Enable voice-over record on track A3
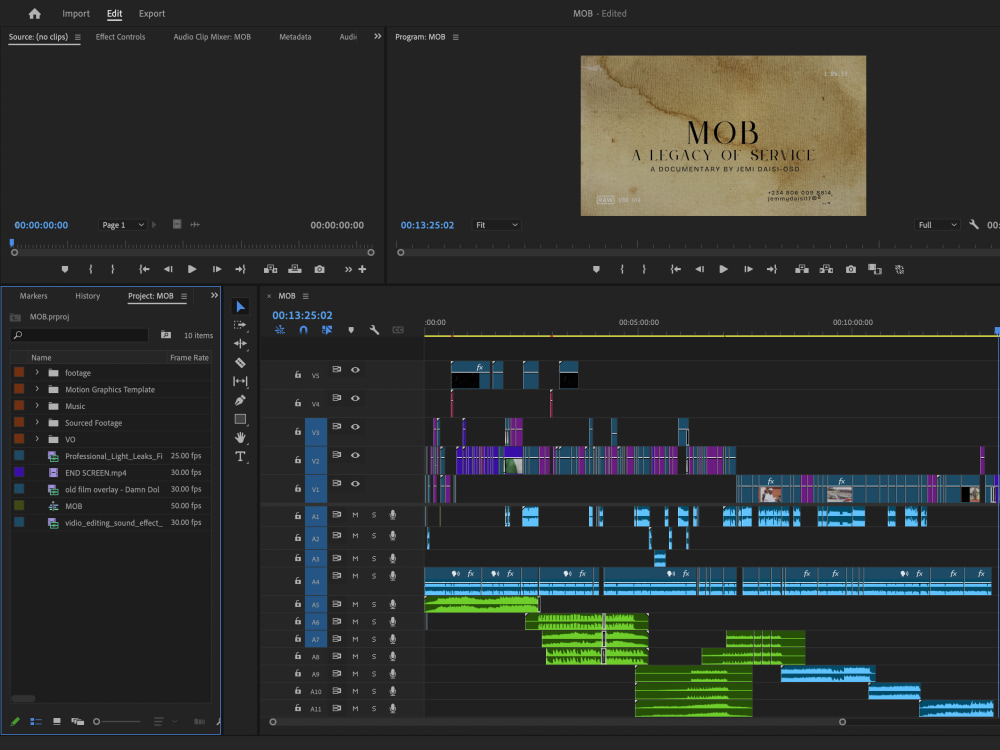The height and width of the screenshot is (750, 1000). click(393, 559)
